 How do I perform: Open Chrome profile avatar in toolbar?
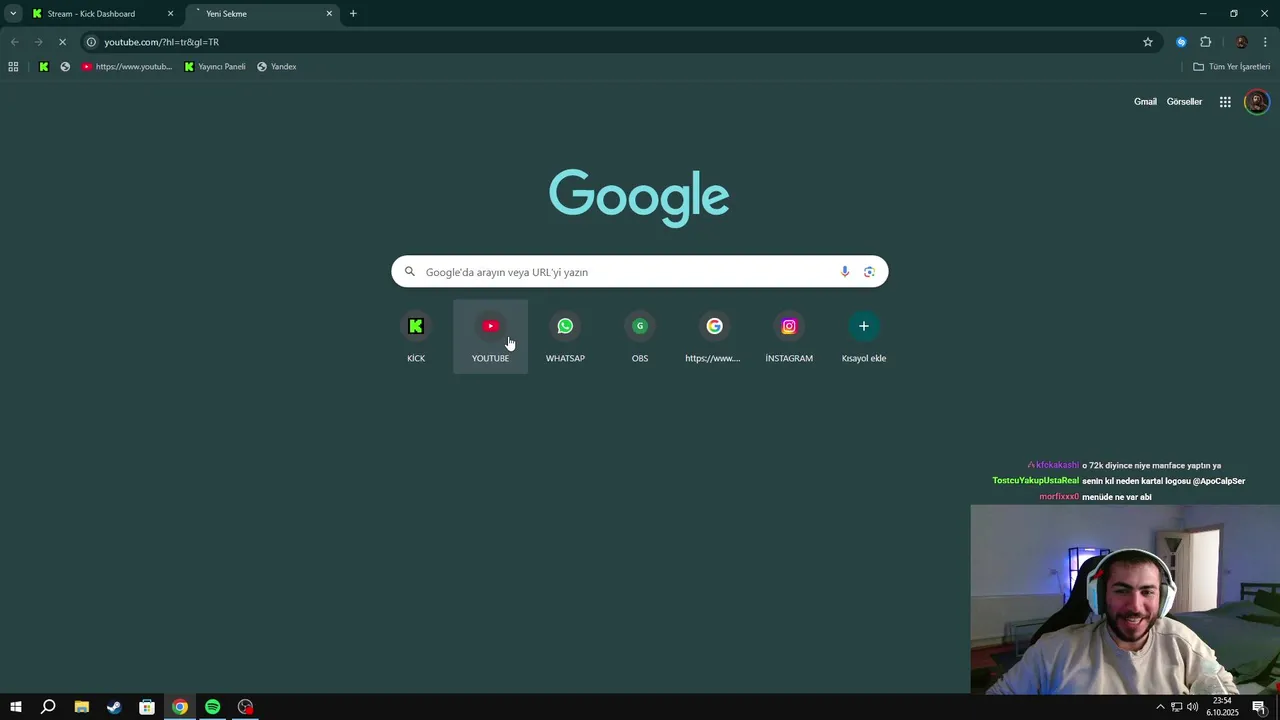1241,42
